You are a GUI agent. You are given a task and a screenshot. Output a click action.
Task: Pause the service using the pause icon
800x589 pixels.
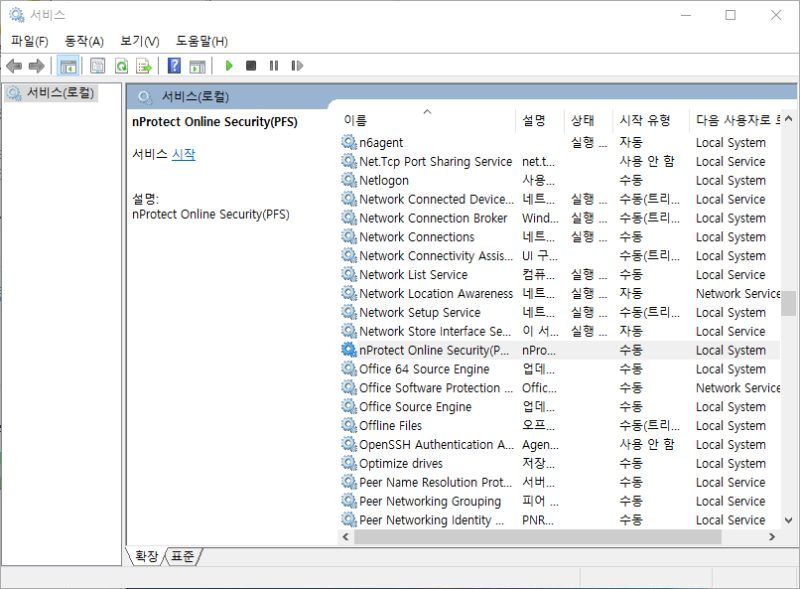tap(274, 66)
